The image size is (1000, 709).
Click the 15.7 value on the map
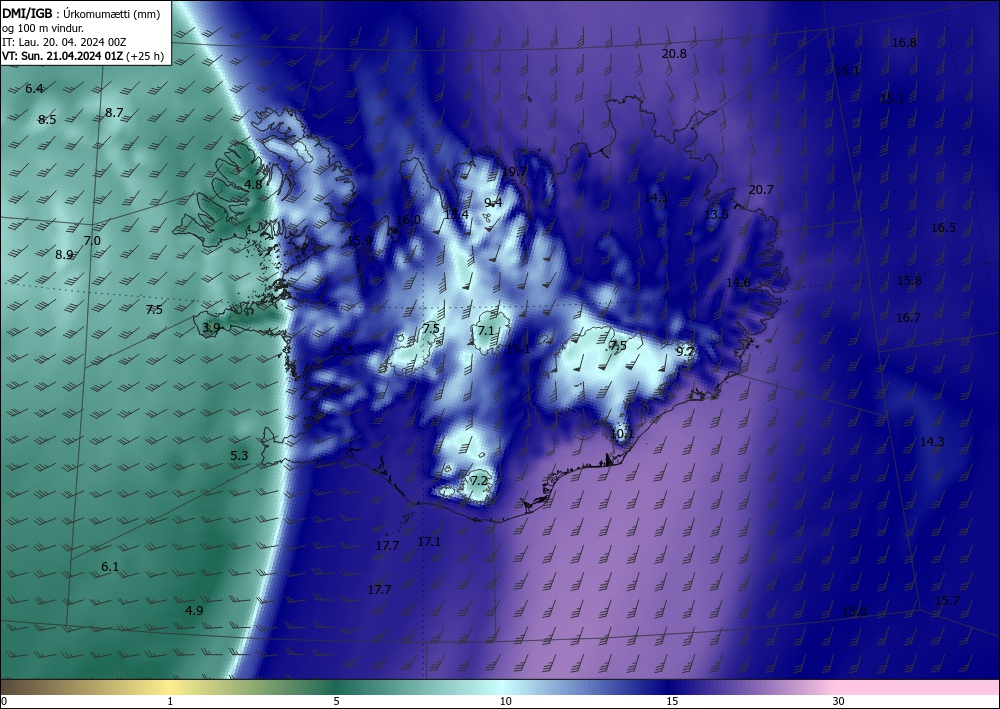(947, 601)
